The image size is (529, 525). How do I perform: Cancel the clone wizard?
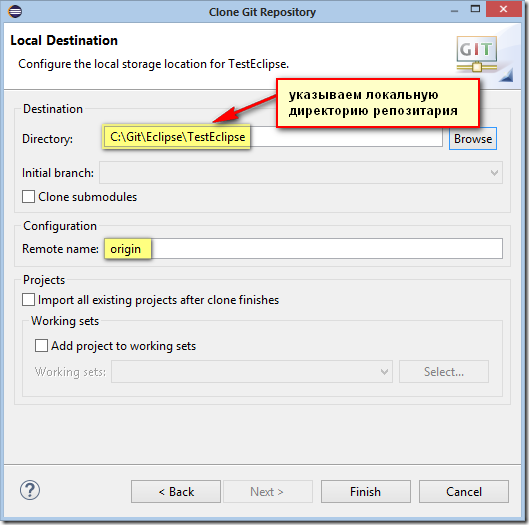click(464, 492)
